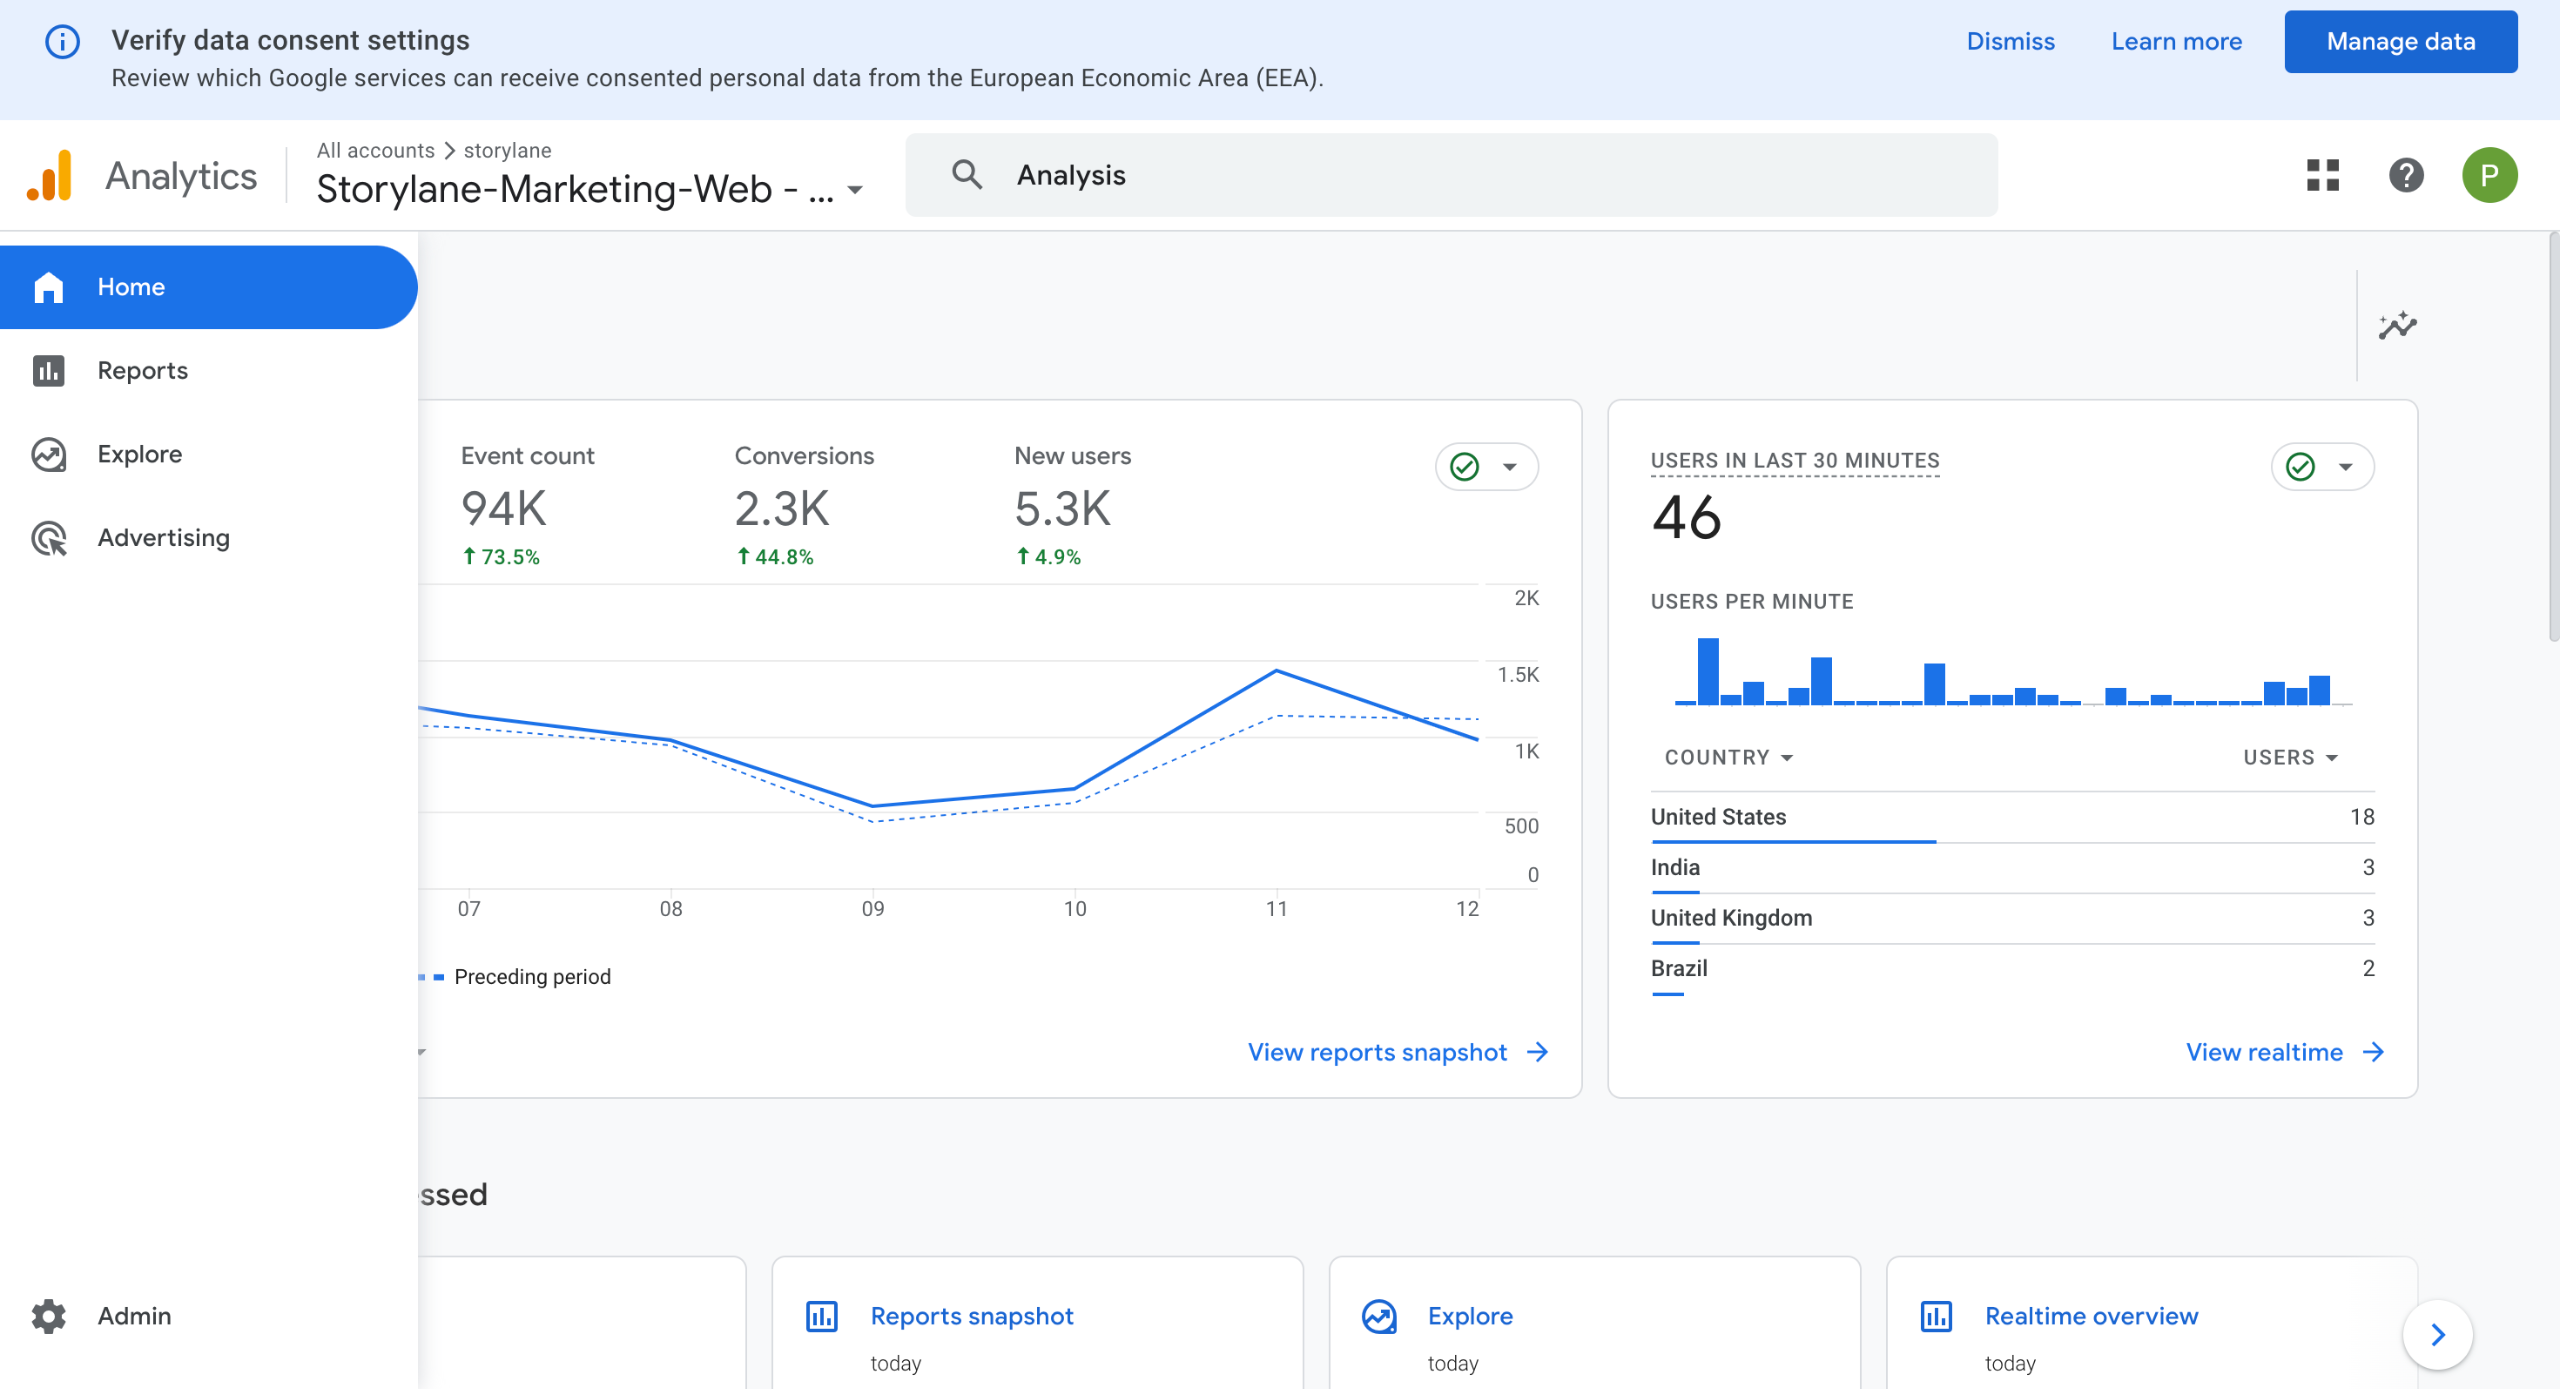Screen dimensions: 2560x1389
Task: Open View realtime link
Action: (x=2285, y=1052)
